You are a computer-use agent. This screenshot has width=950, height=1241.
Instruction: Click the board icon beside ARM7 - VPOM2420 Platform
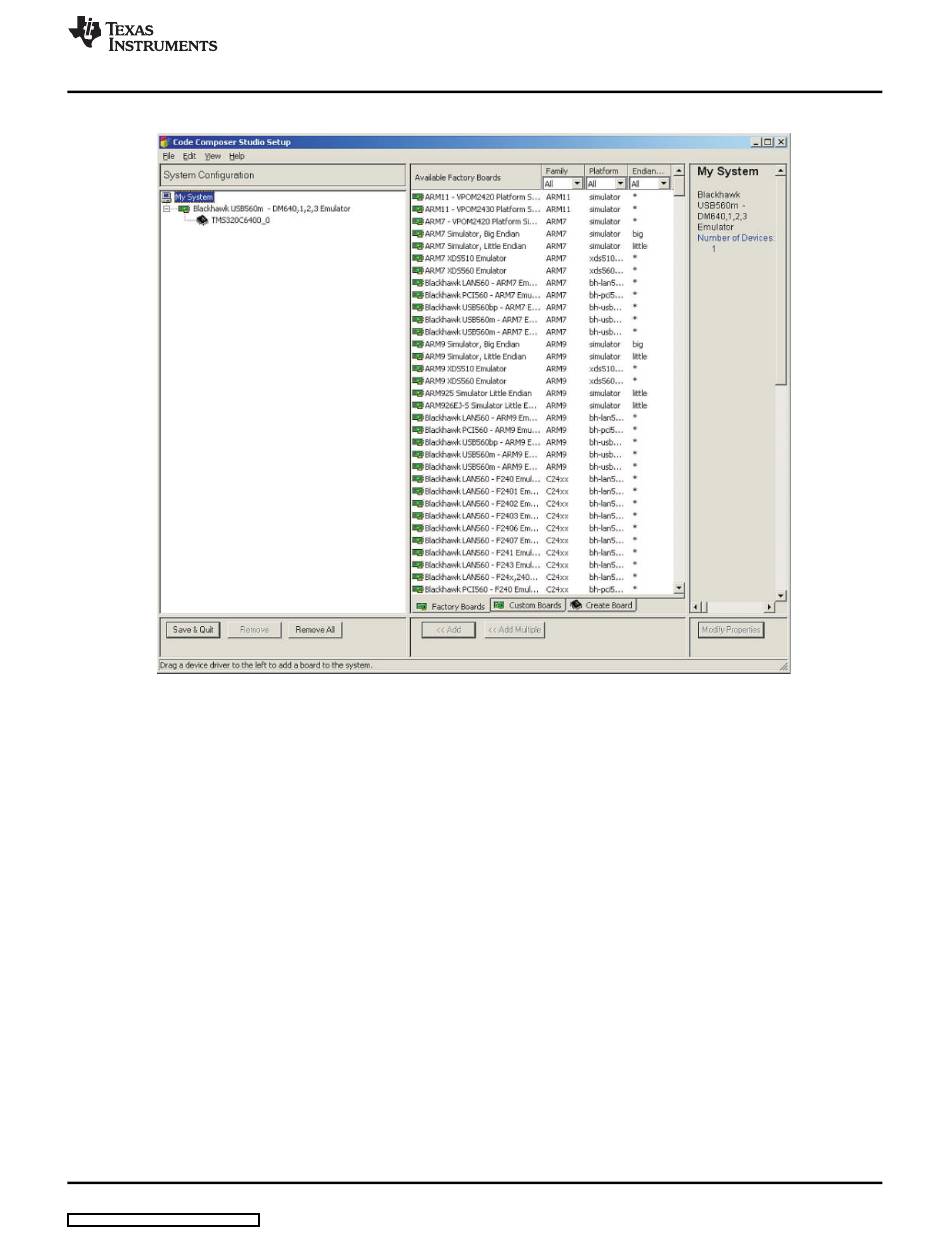418,221
